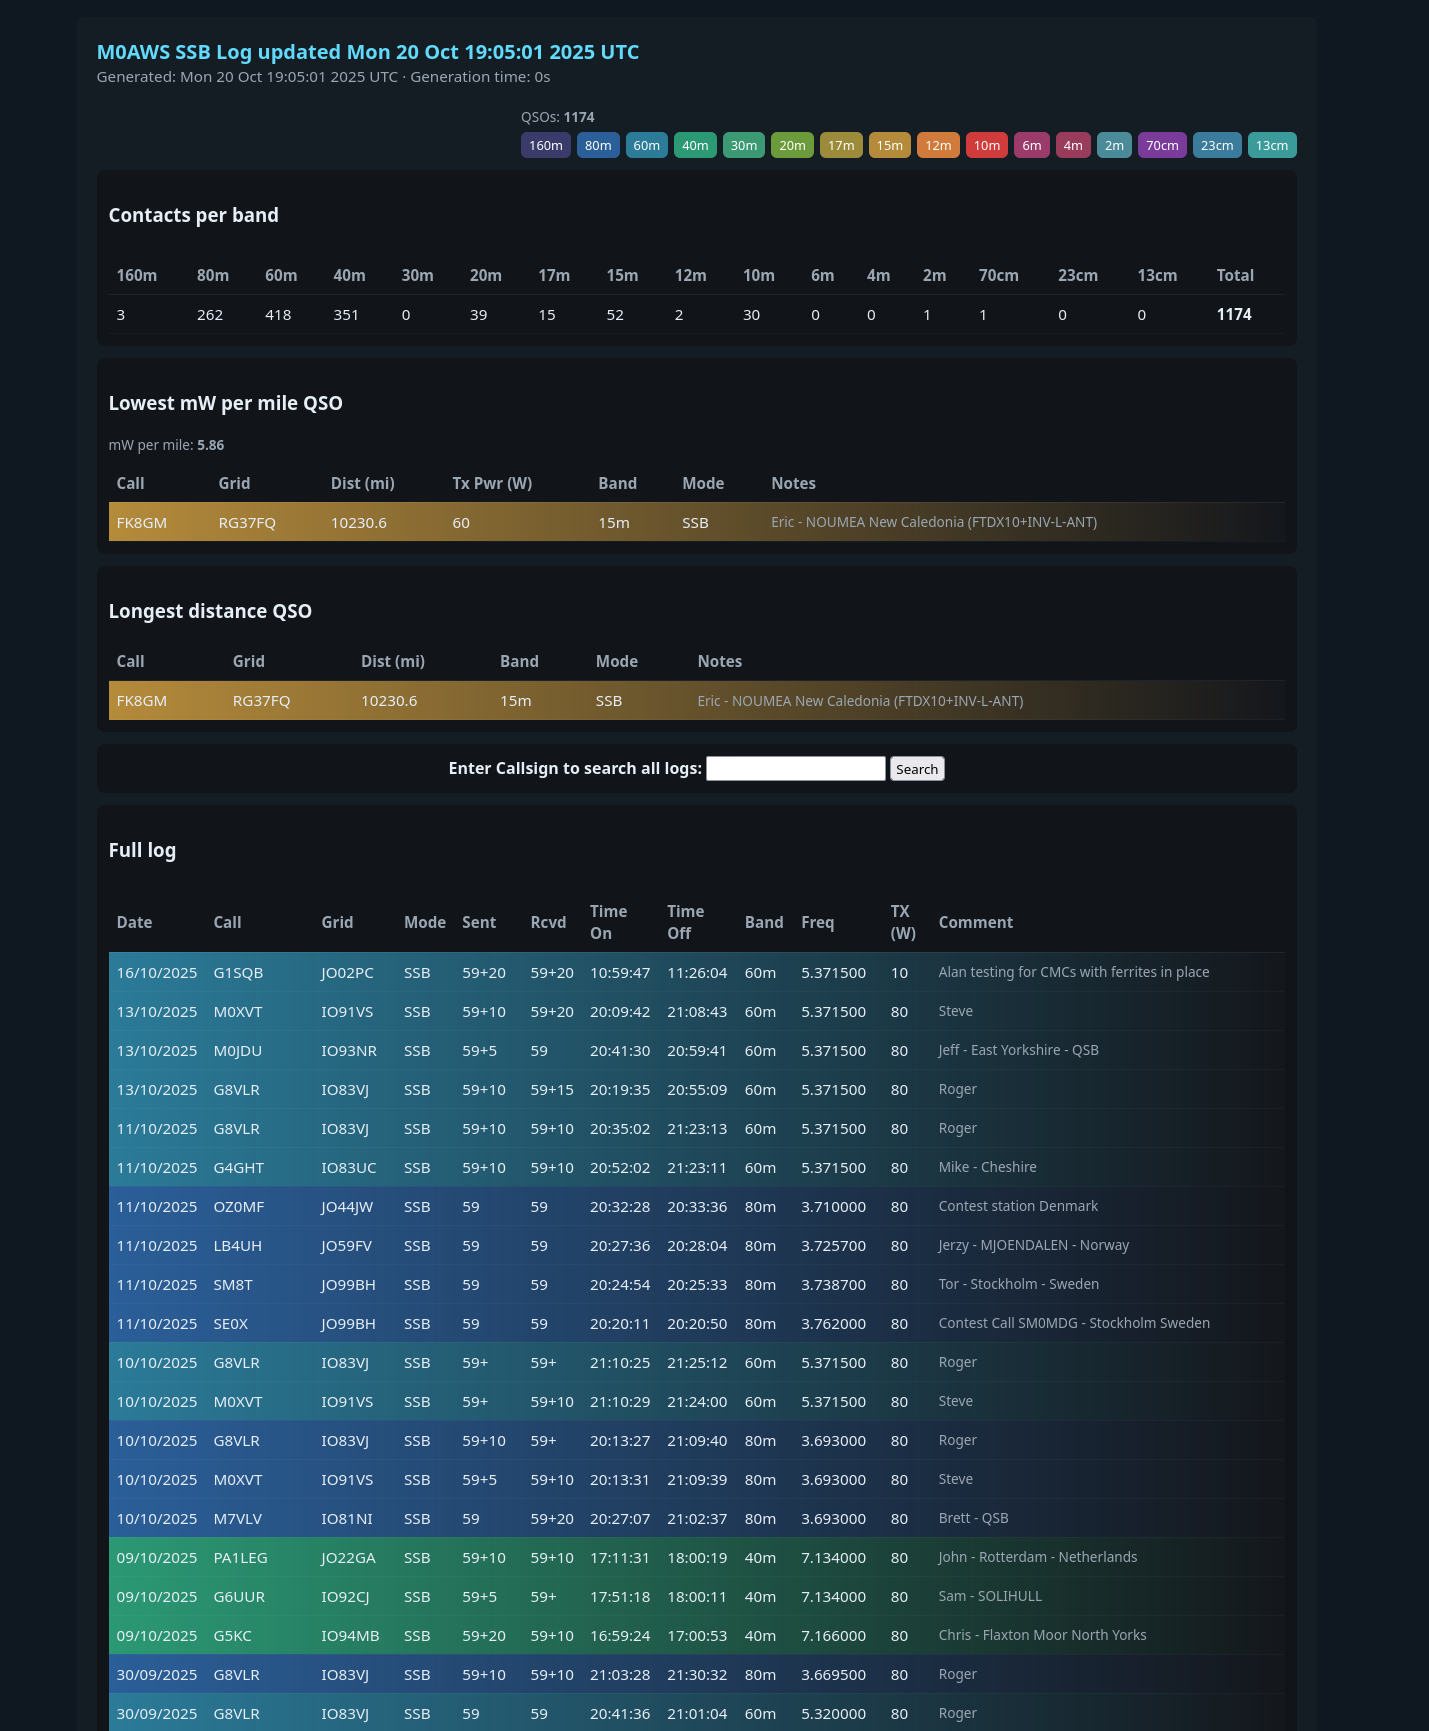
Task: Click callsign M7VLV in the full log
Action: (238, 1518)
